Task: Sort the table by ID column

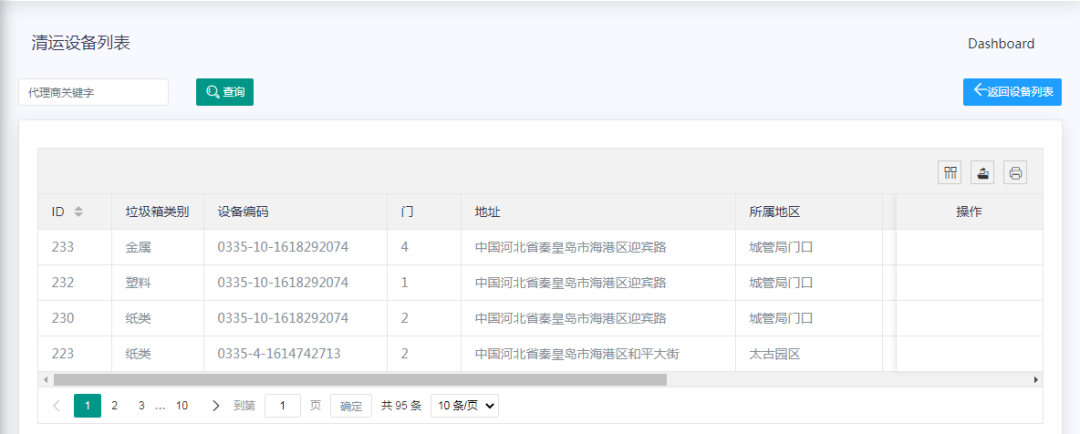Action: (x=78, y=212)
